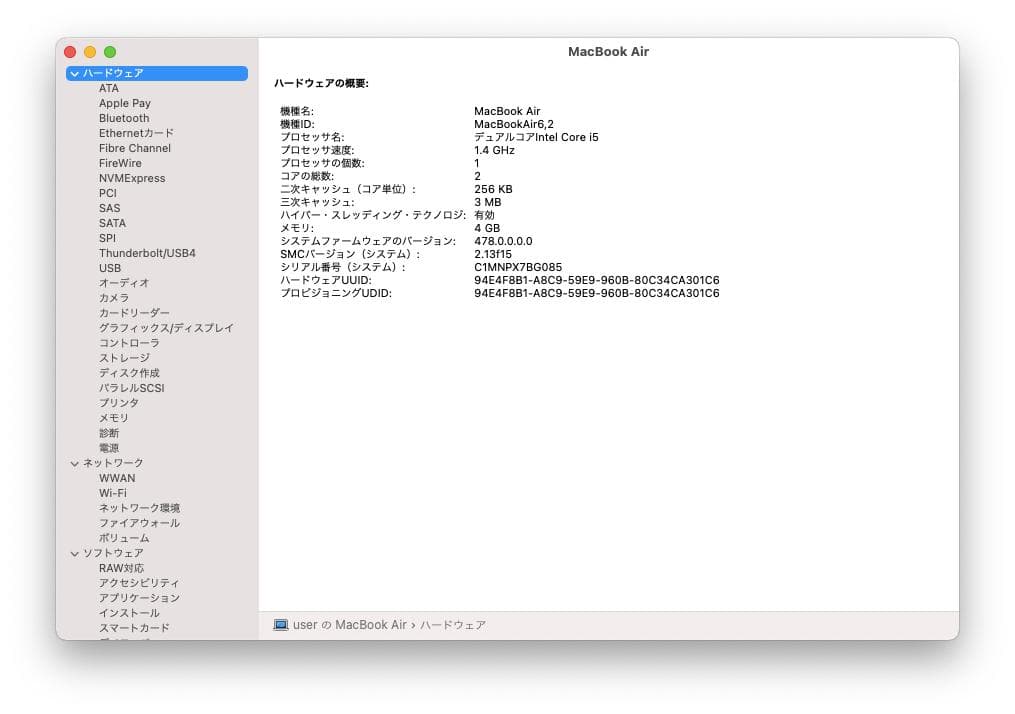Image resolution: width=1015 pixels, height=714 pixels.
Task: Check the カメラ hardware entry
Action: [x=111, y=298]
